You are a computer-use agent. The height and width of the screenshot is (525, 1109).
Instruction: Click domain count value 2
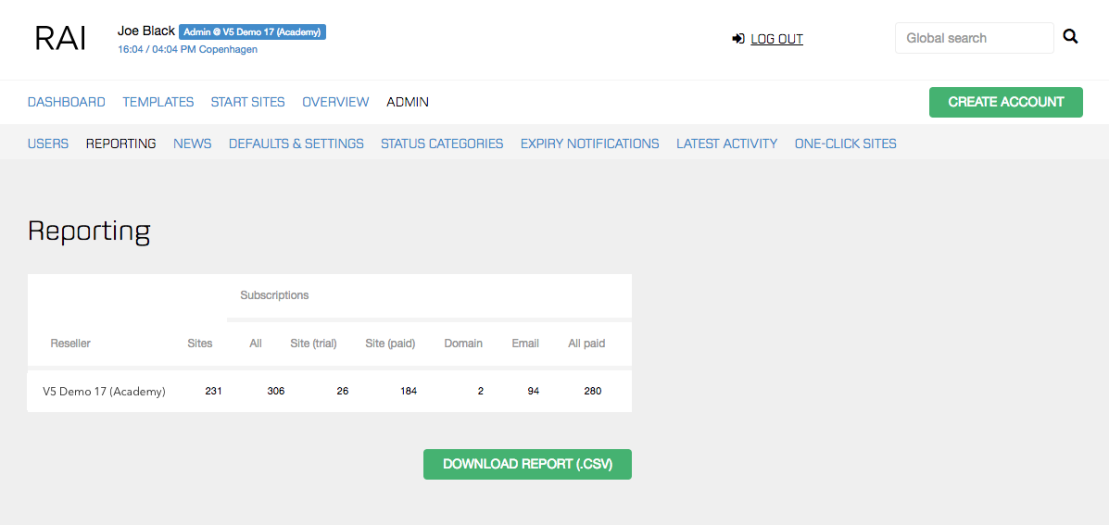pyautogui.click(x=480, y=391)
